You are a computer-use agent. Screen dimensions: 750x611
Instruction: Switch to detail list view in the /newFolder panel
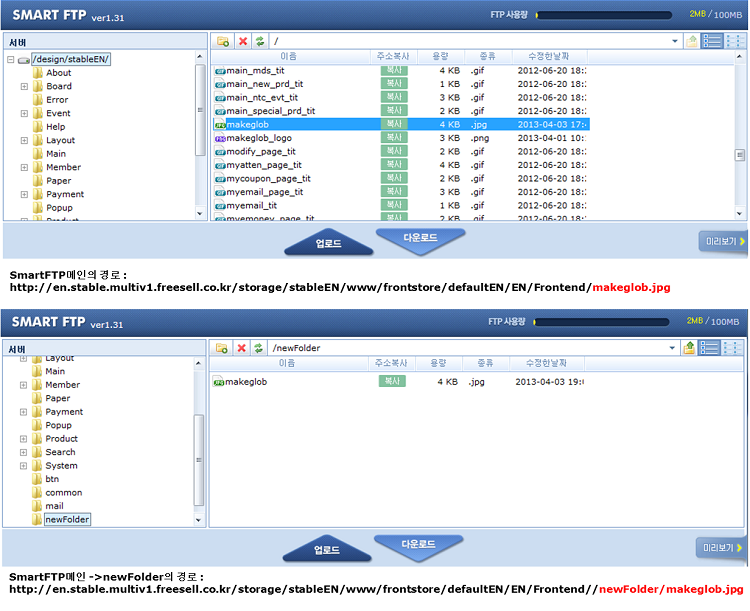[712, 347]
